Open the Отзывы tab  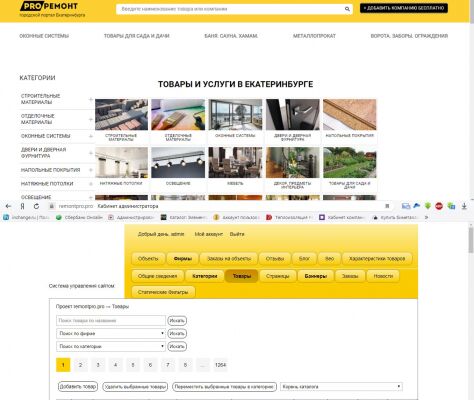pos(275,259)
